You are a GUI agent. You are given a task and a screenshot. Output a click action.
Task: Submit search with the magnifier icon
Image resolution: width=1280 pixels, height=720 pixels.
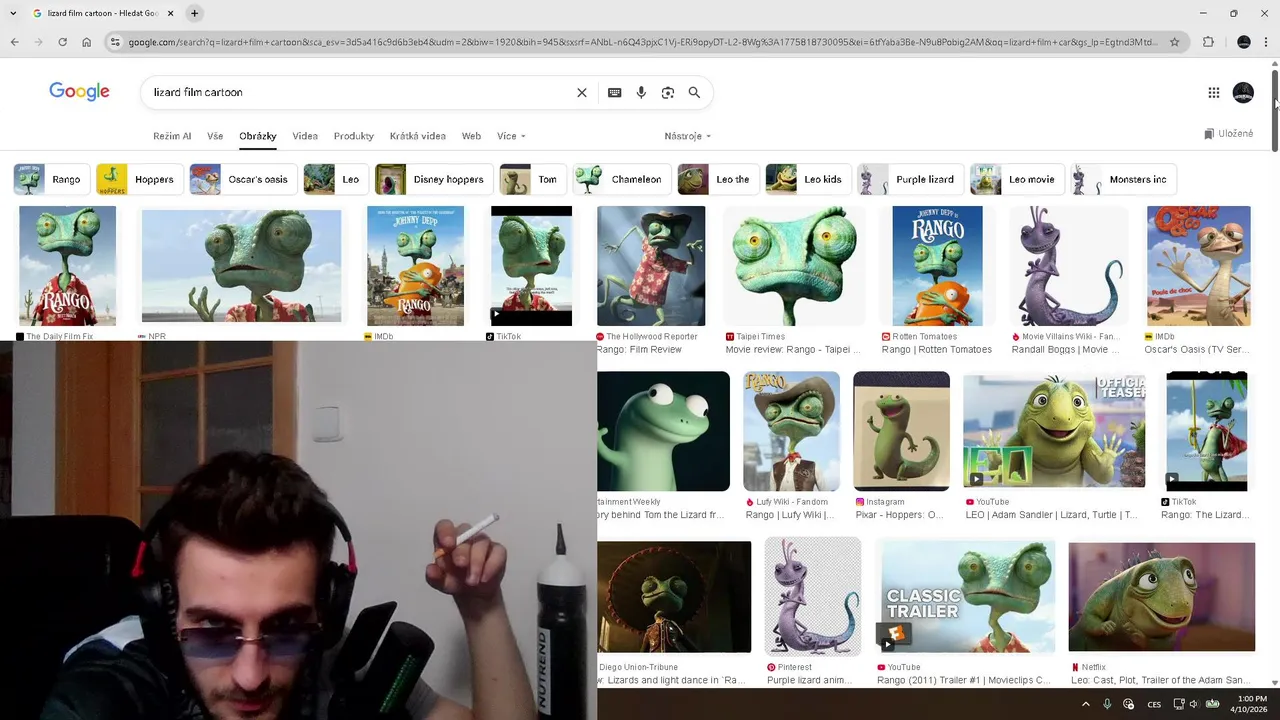click(694, 92)
